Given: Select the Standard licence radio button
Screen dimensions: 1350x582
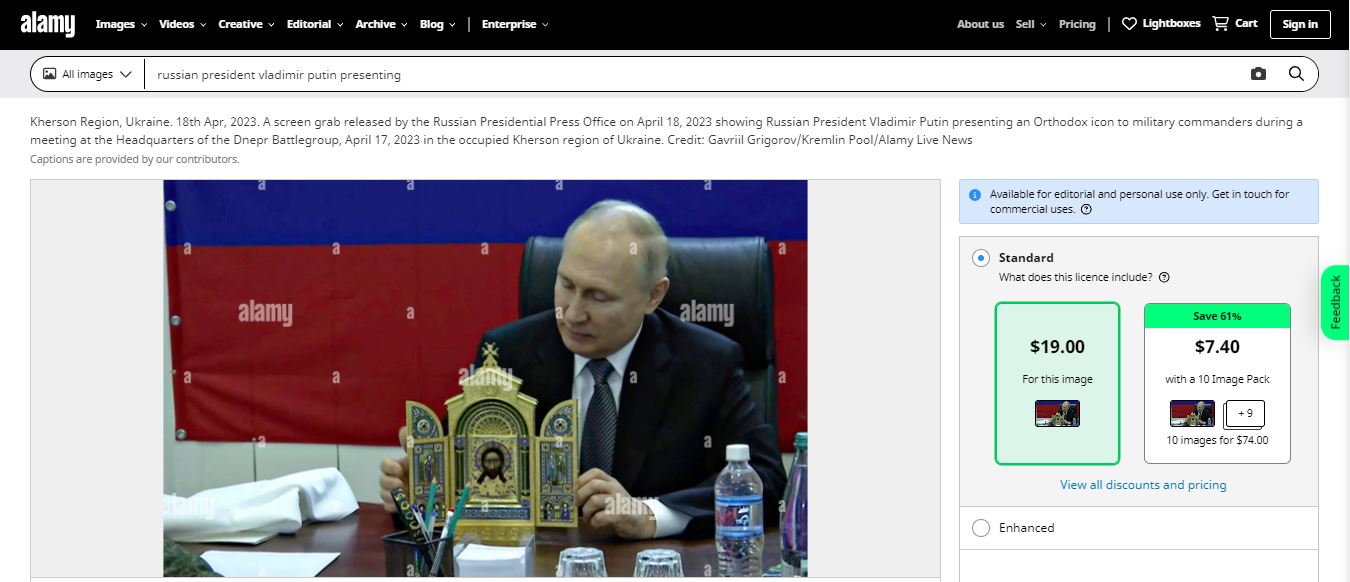Looking at the screenshot, I should 981,257.
